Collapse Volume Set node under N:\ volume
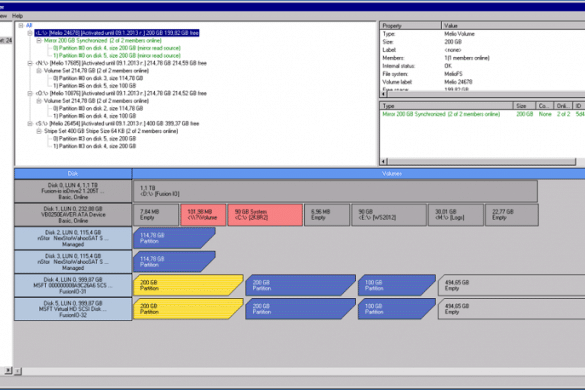The width and height of the screenshot is (585, 390). click(39, 71)
